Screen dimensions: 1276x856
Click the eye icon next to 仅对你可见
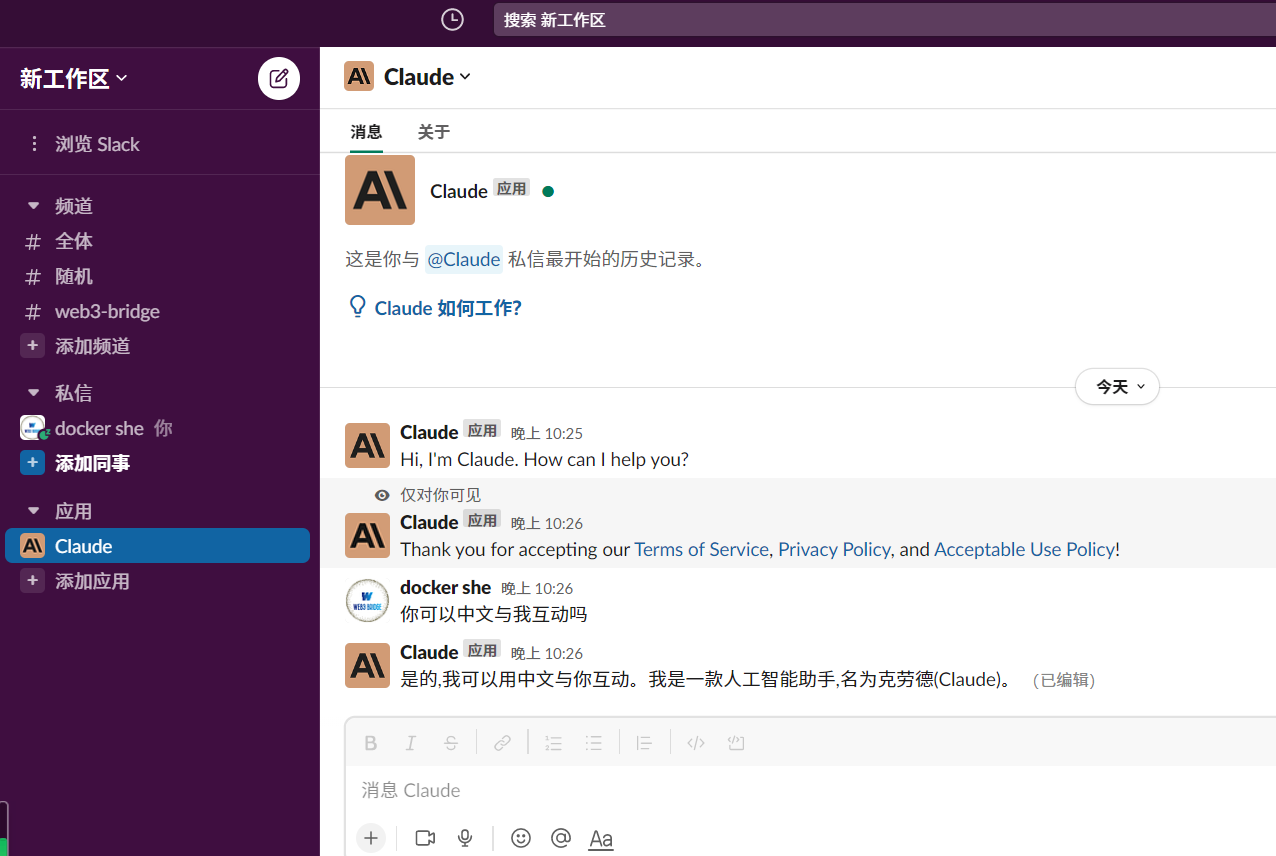(382, 495)
